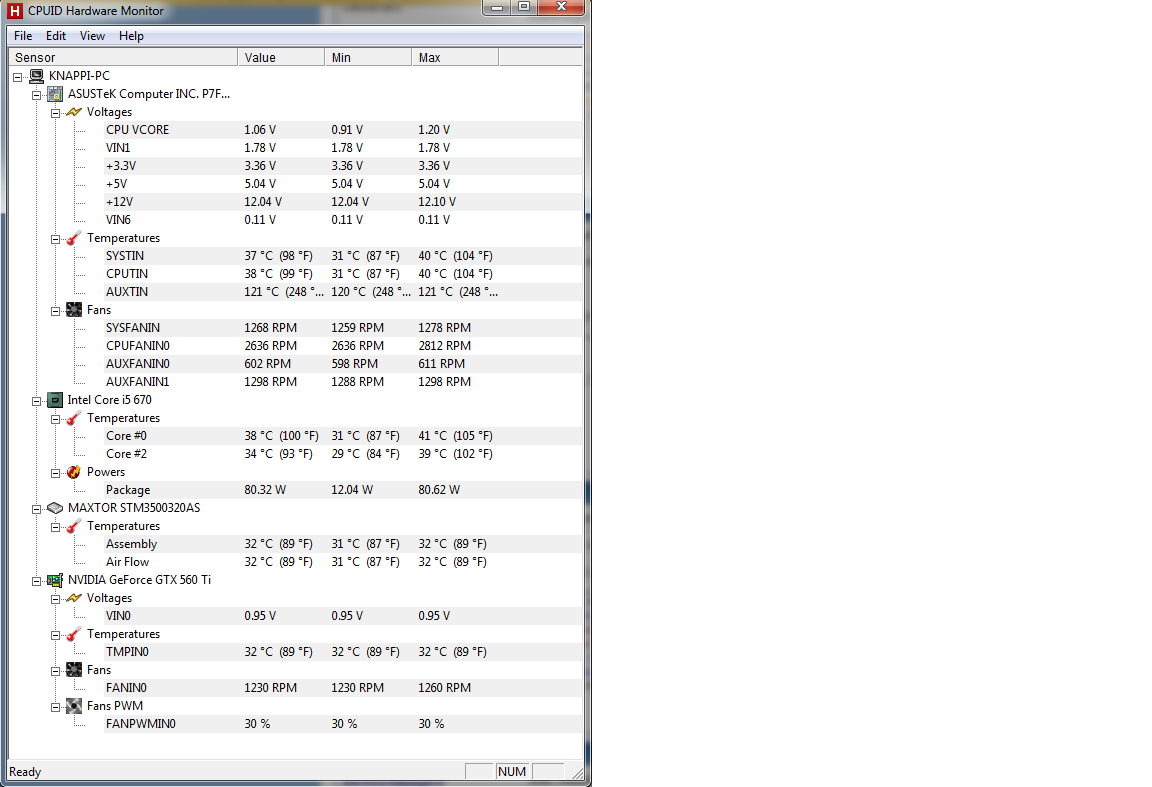This screenshot has height=787, width=1152.
Task: Open the Help menu
Action: click(x=132, y=36)
